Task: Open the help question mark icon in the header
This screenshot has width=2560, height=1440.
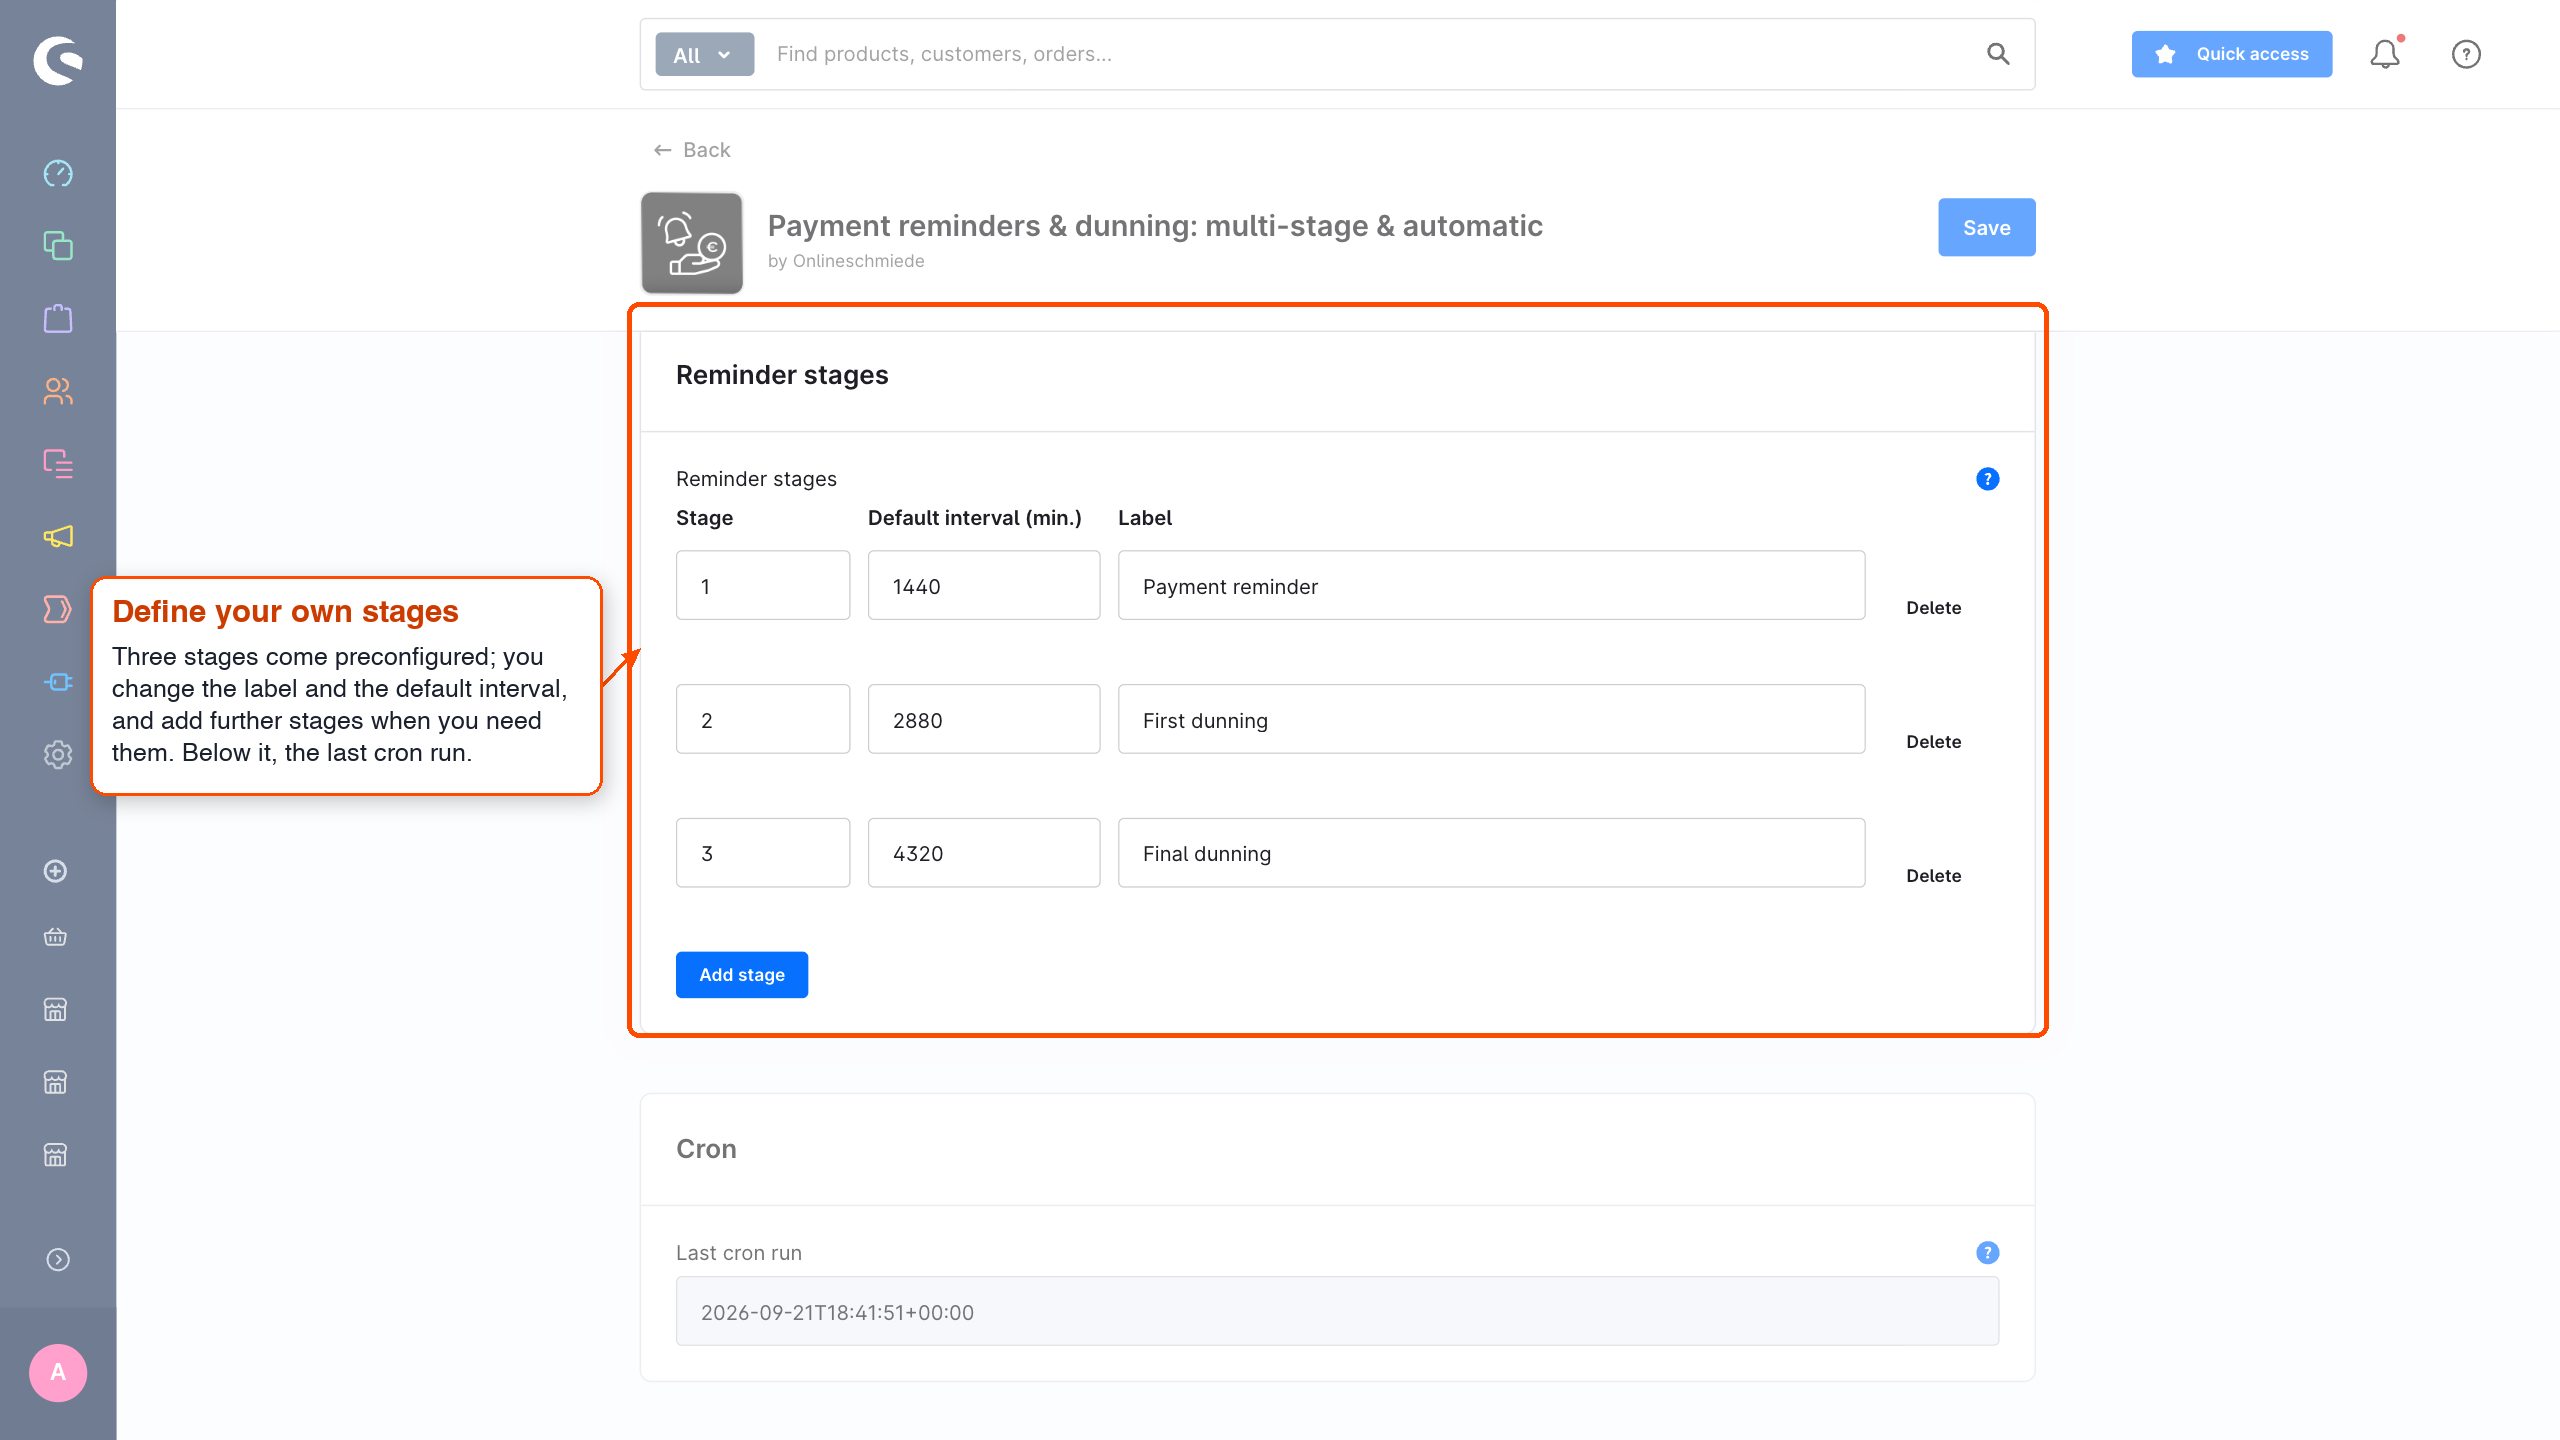Action: [x=2466, y=54]
